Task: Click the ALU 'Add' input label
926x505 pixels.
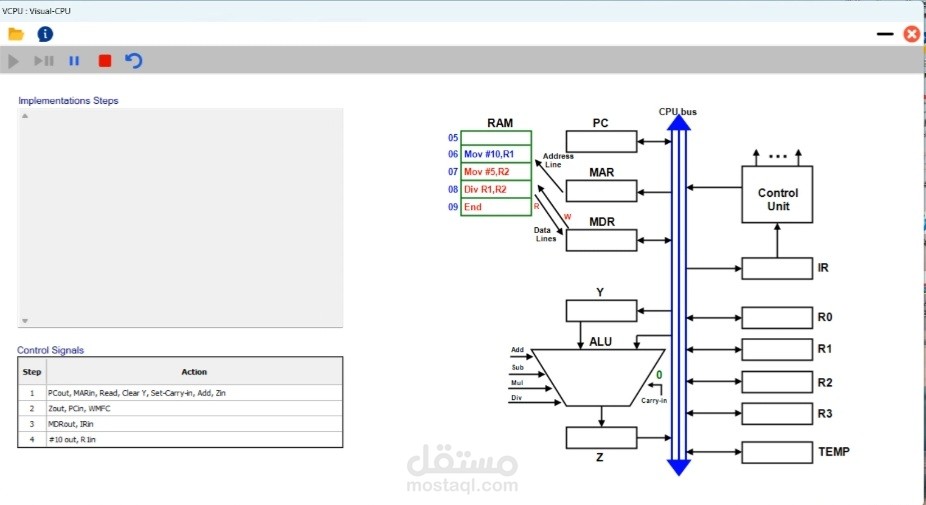Action: [517, 350]
